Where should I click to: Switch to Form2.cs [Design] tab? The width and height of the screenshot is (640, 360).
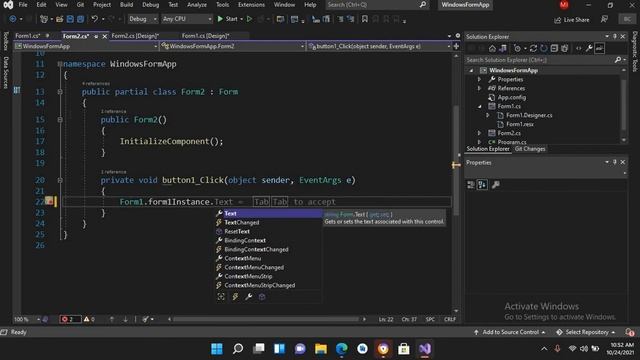136,36
